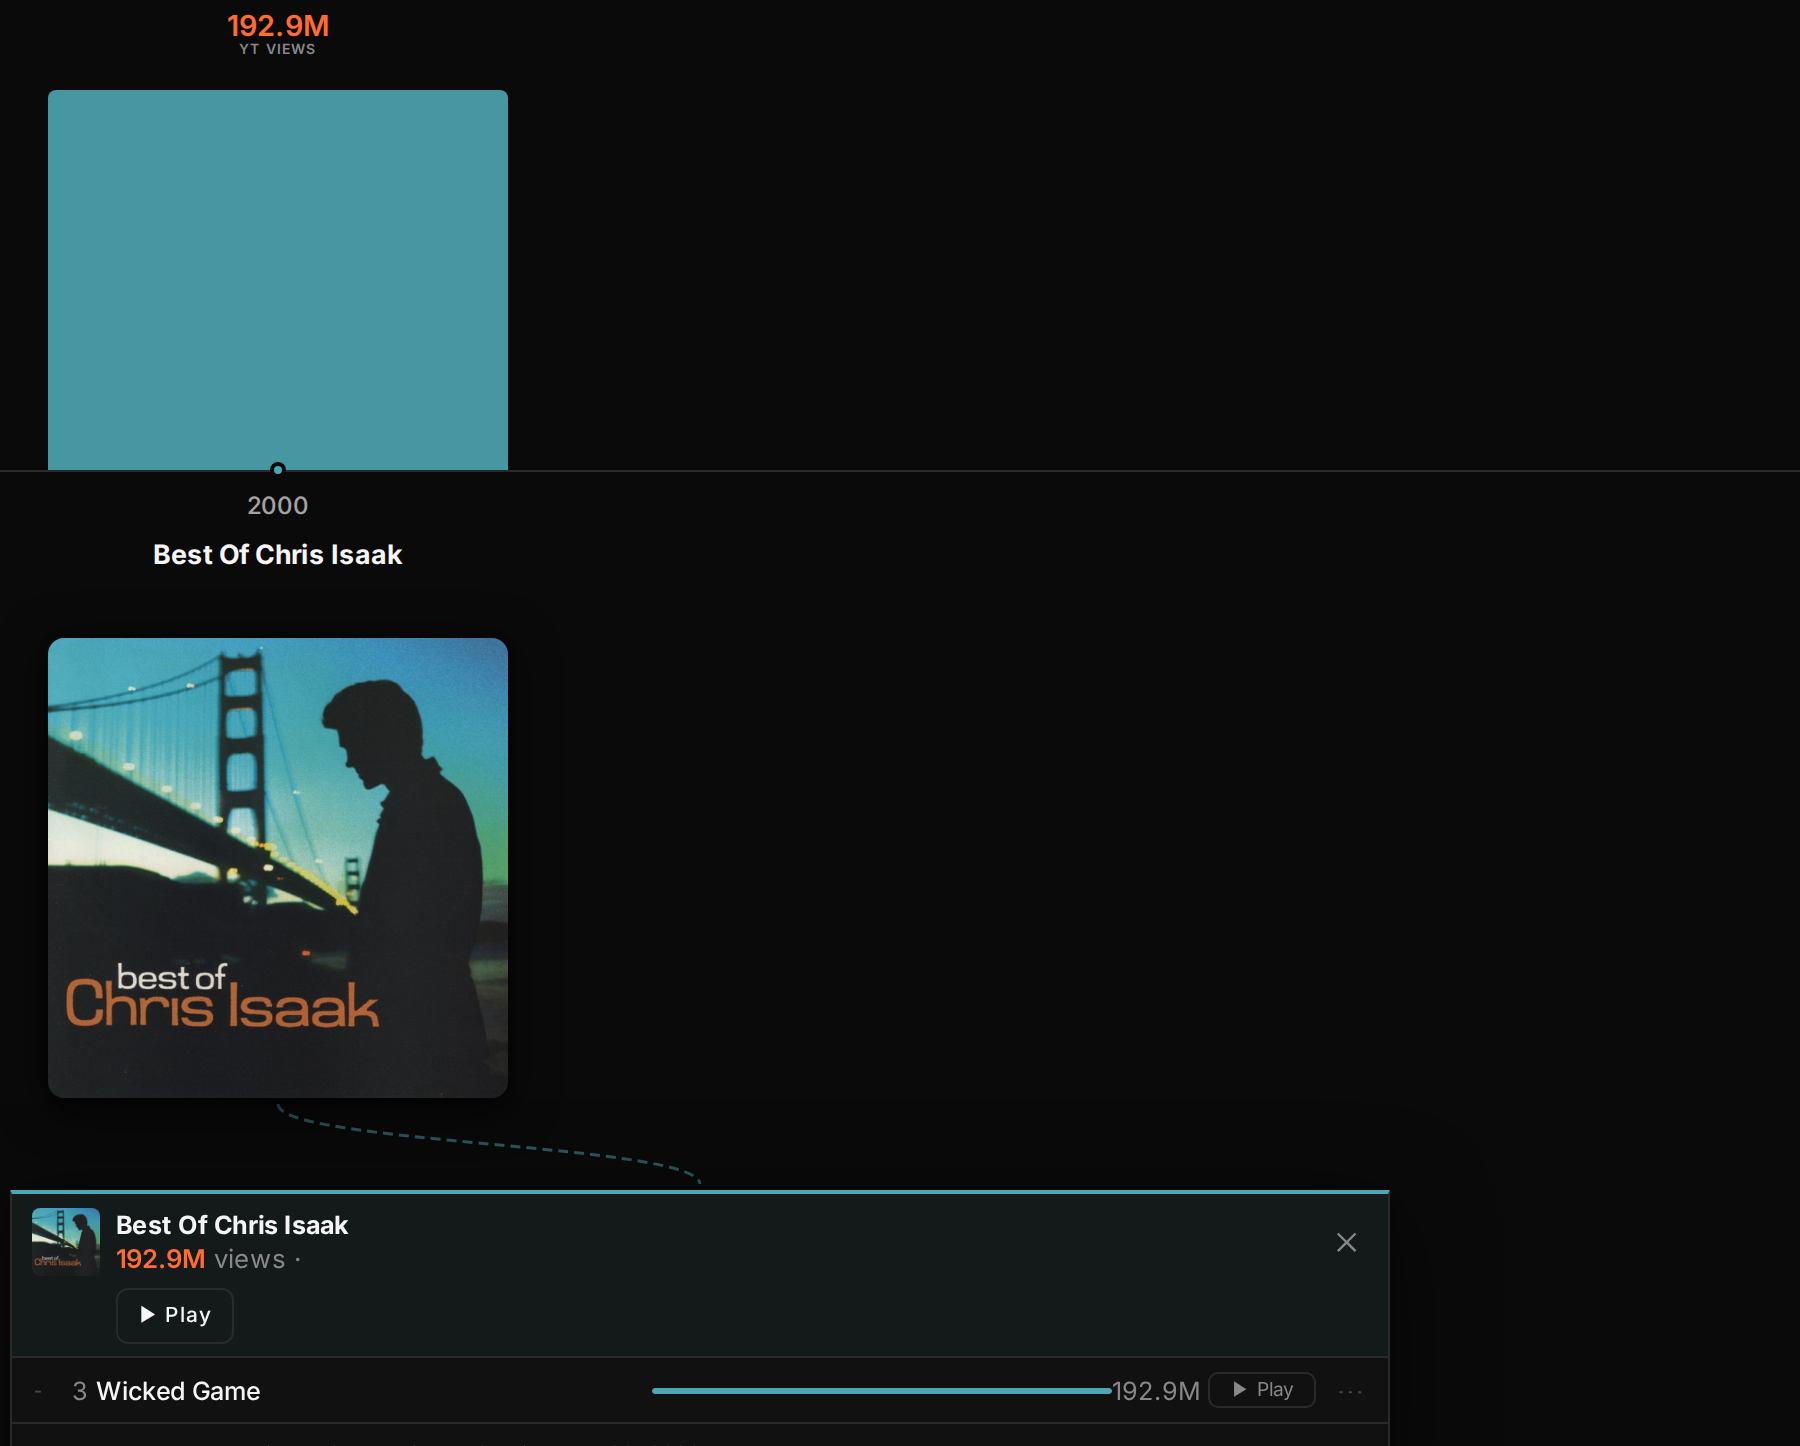Click the YT VIEWS caption above the bar
Image resolution: width=1800 pixels, height=1446 pixels.
278,49
